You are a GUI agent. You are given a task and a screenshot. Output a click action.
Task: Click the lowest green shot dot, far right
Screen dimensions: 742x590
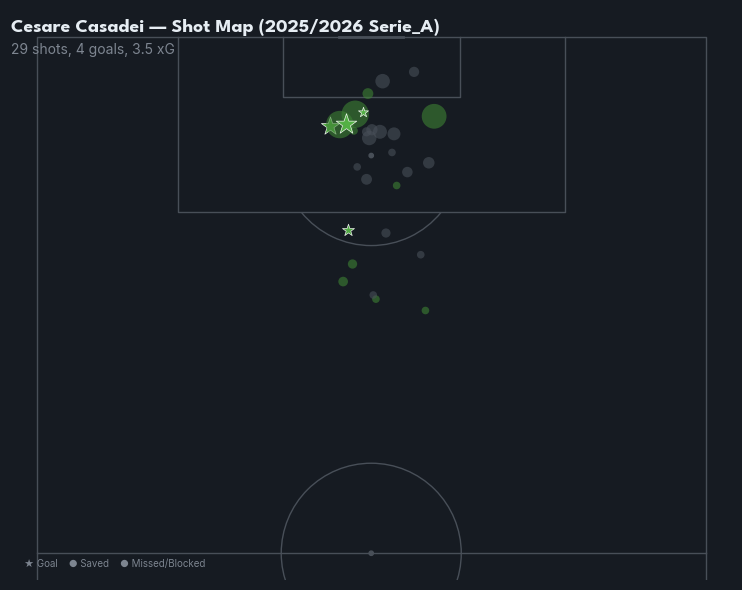(x=425, y=311)
